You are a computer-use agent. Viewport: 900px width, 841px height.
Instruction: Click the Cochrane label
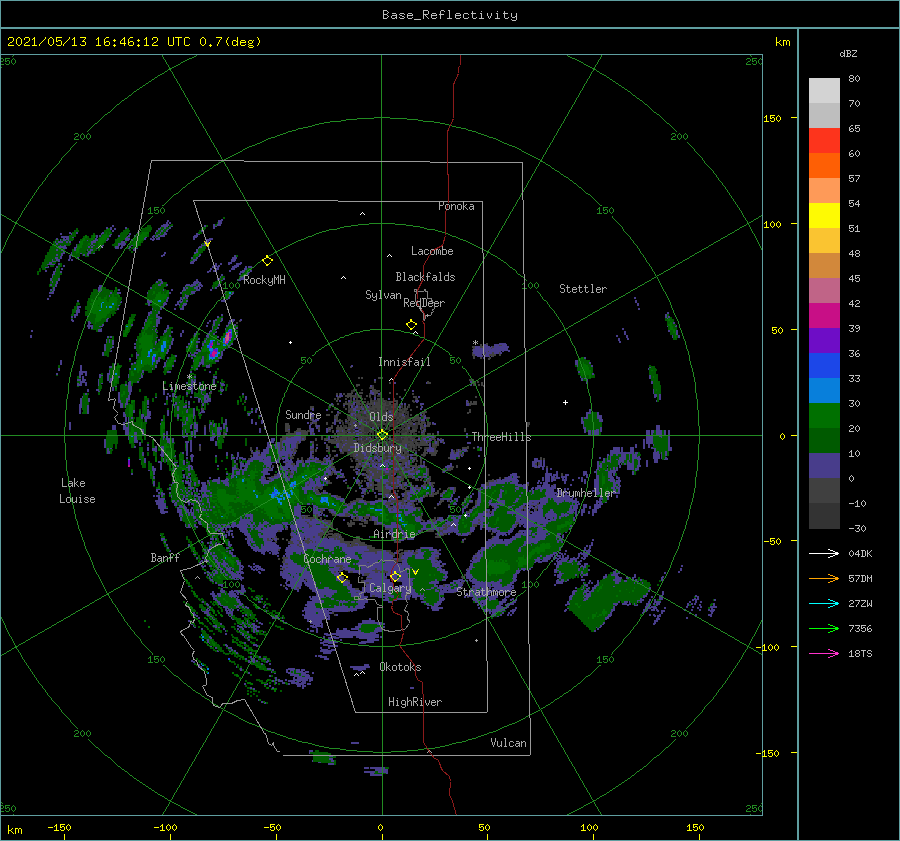click(327, 559)
